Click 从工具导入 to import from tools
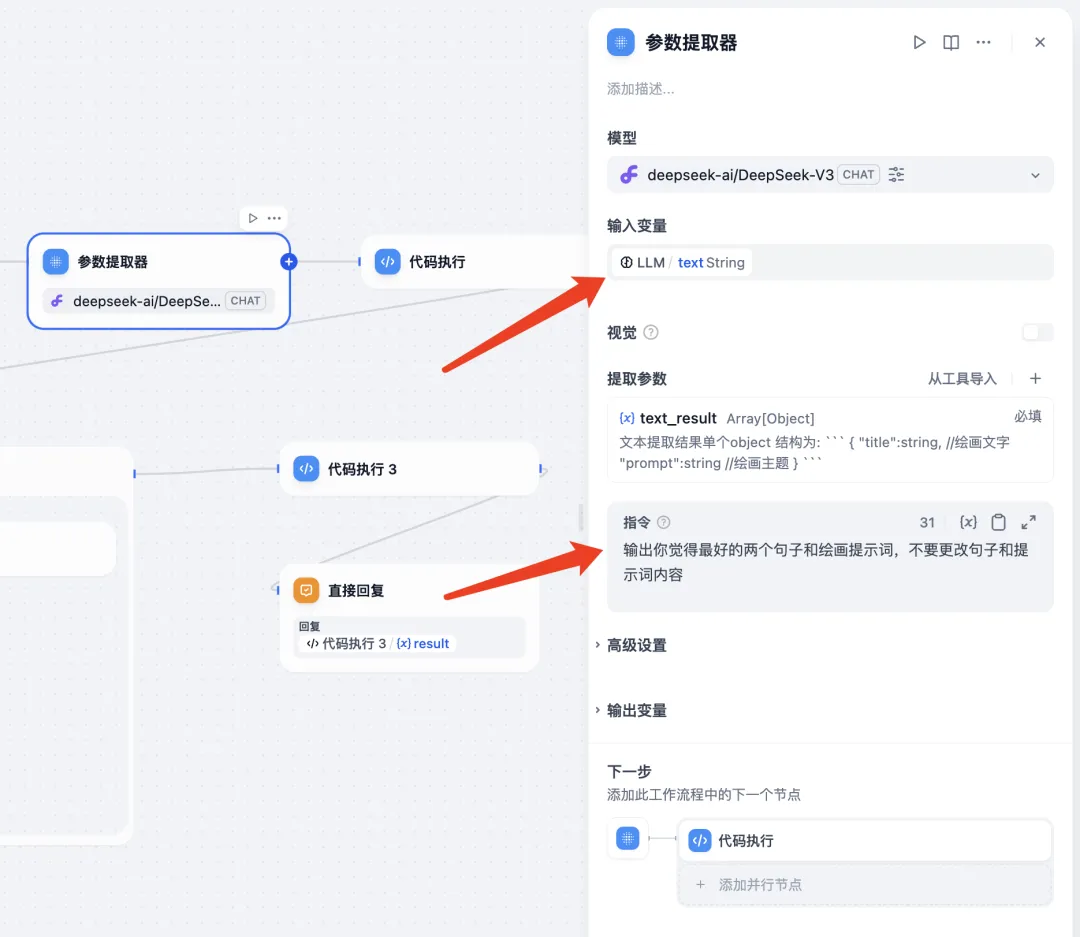 [962, 379]
